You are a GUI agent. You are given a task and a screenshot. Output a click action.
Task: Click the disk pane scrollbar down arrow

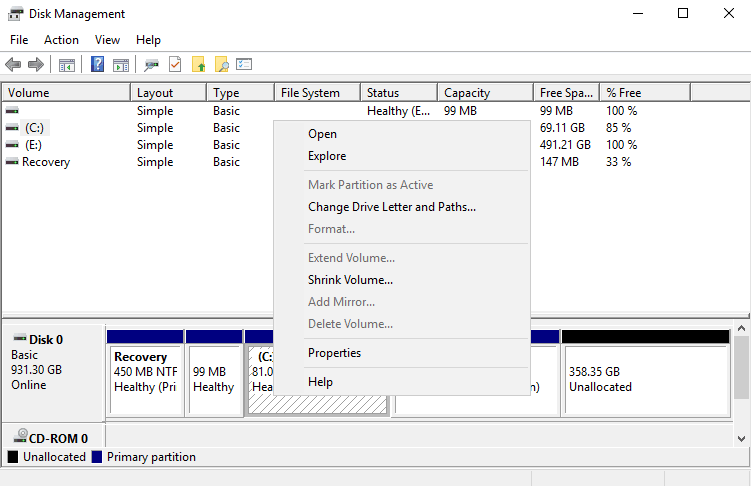[741, 439]
